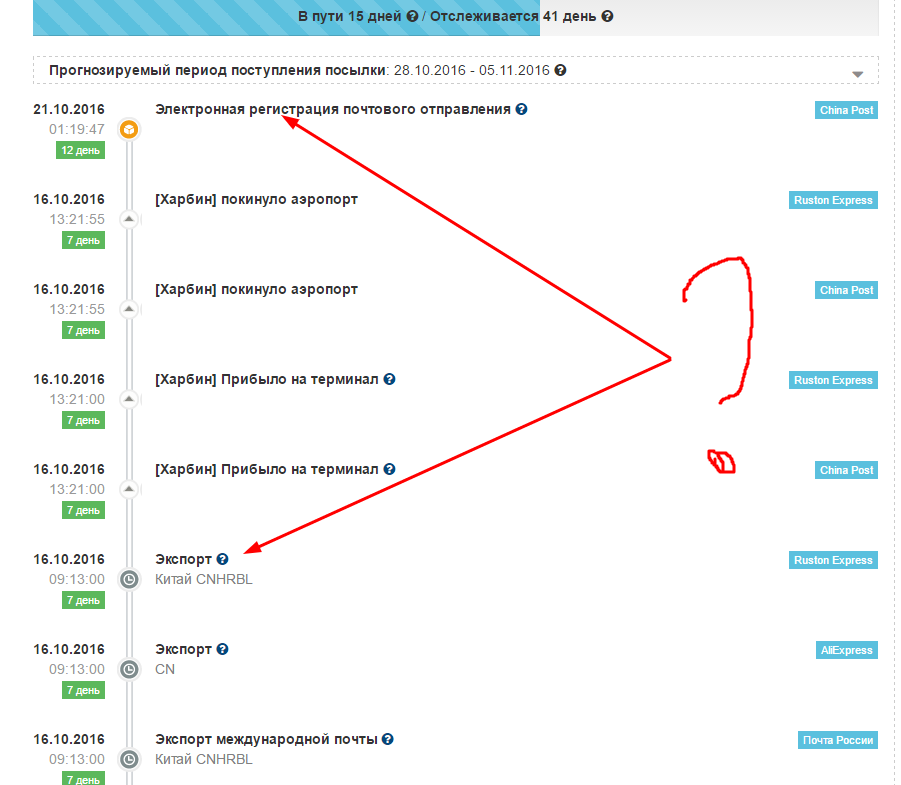Click help icon next to Экспорт CN
This screenshot has height=785, width=901.
[x=223, y=649]
